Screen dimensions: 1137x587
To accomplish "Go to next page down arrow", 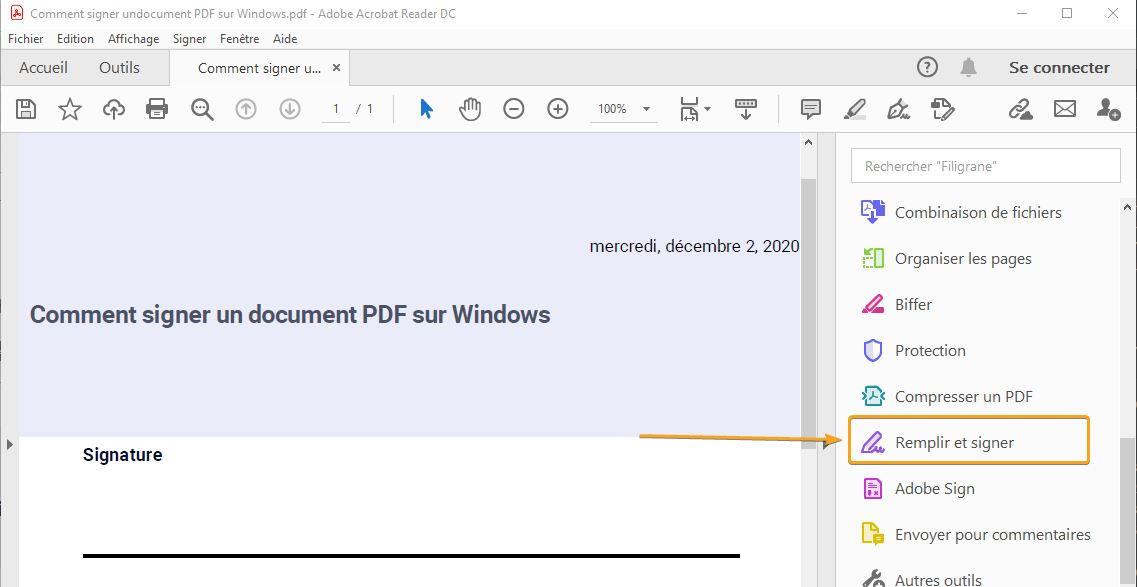I will click(290, 109).
